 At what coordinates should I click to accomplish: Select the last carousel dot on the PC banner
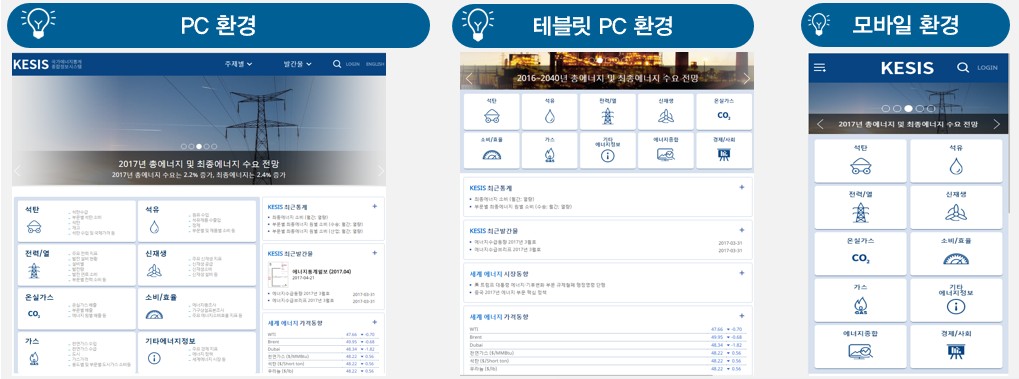click(x=214, y=147)
